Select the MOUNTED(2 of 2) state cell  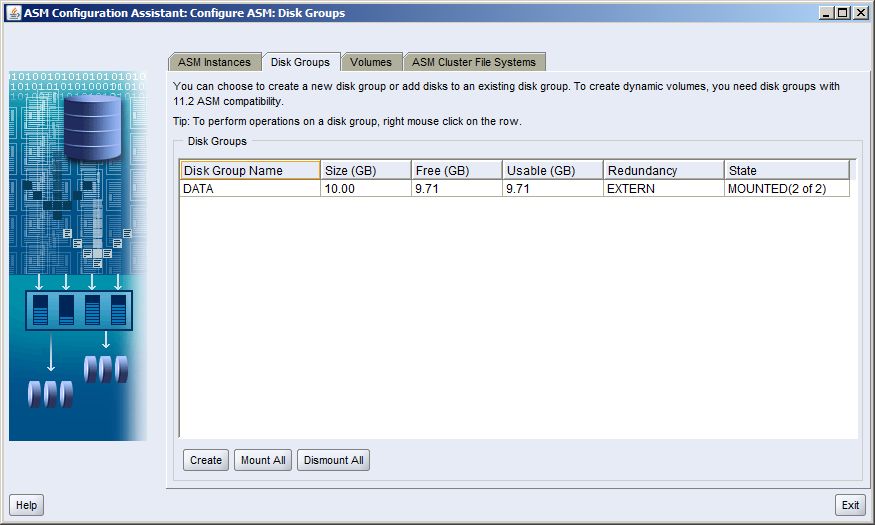[787, 189]
